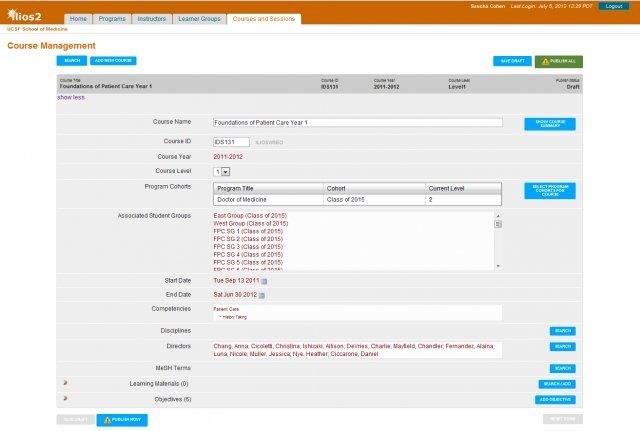This screenshot has height=431, width=640.
Task: Click the 'History Taking' sub-competency
Action: click(x=235, y=317)
